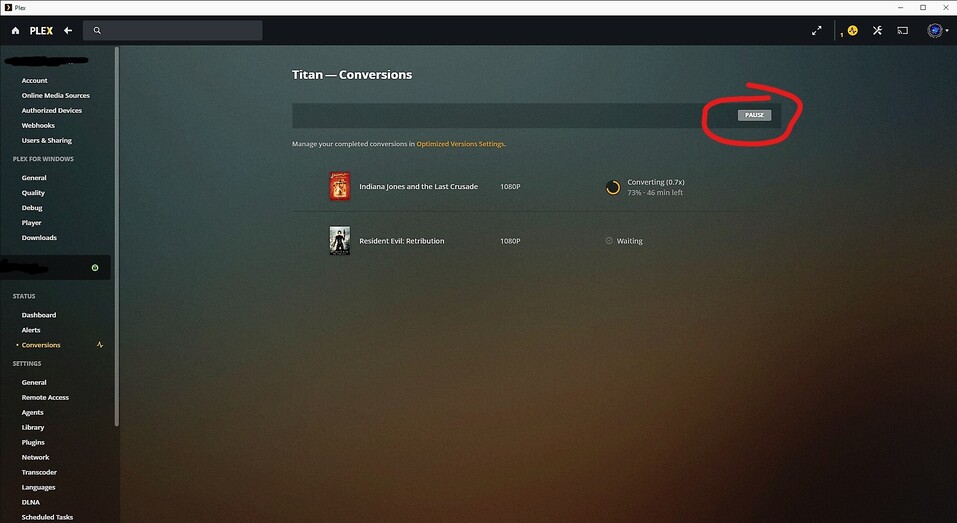Open Webhooks settings
This screenshot has height=523, width=957.
38,126
